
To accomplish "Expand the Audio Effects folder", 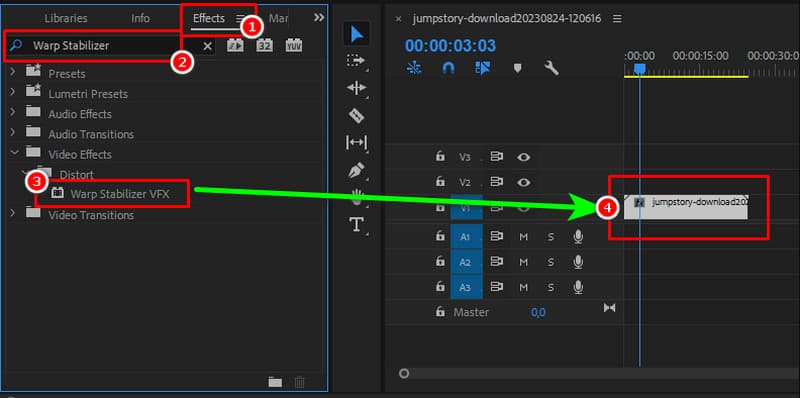I will click(14, 112).
